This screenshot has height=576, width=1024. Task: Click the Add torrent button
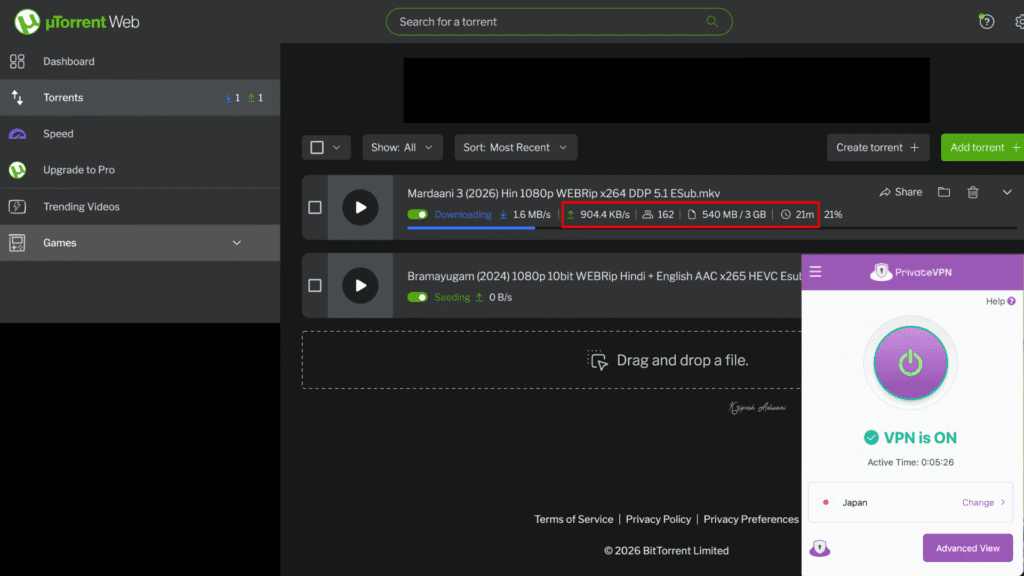[982, 148]
